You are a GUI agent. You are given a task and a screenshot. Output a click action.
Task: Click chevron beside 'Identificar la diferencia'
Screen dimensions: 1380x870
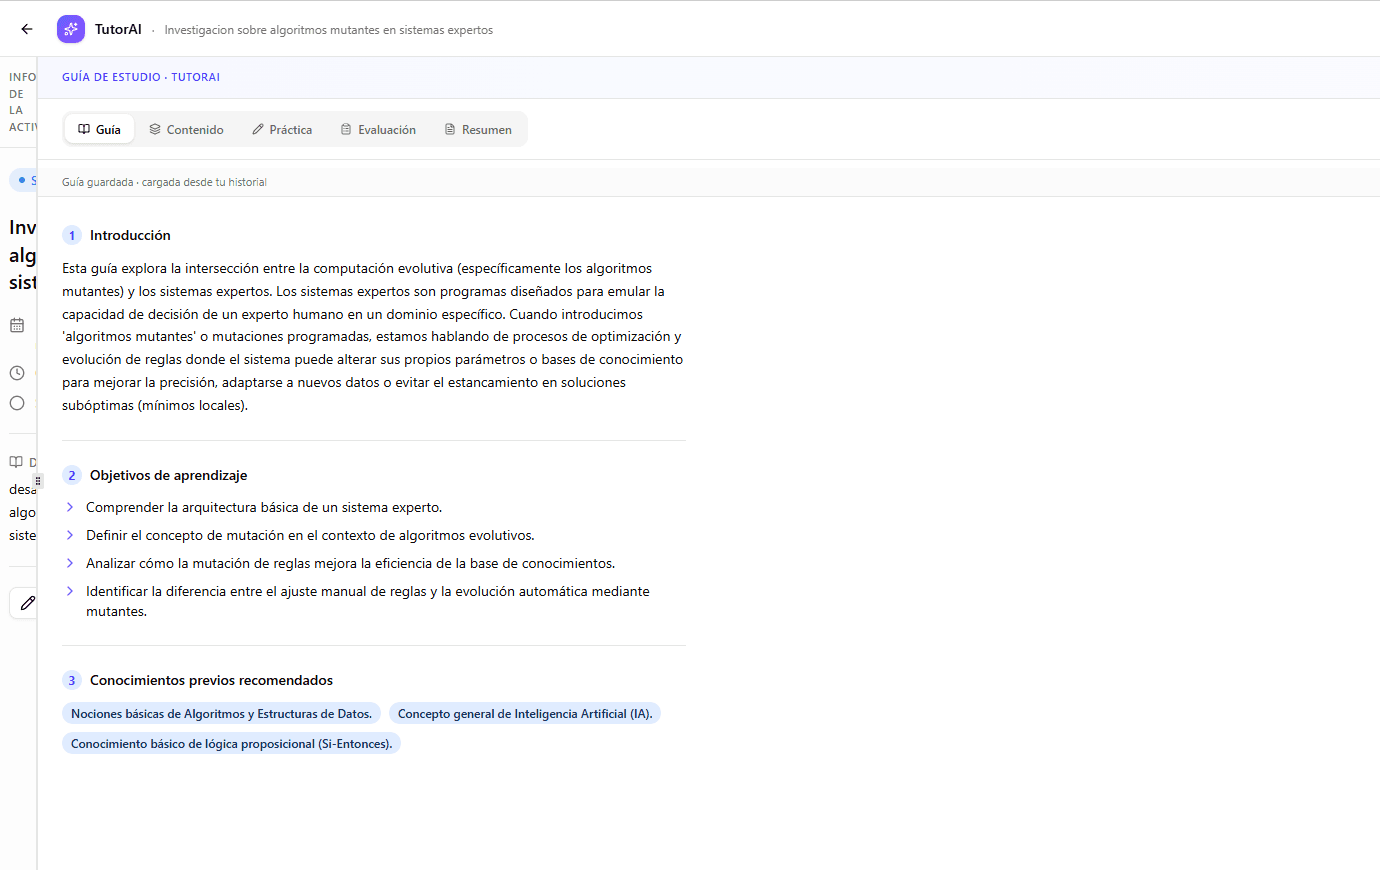pyautogui.click(x=70, y=591)
